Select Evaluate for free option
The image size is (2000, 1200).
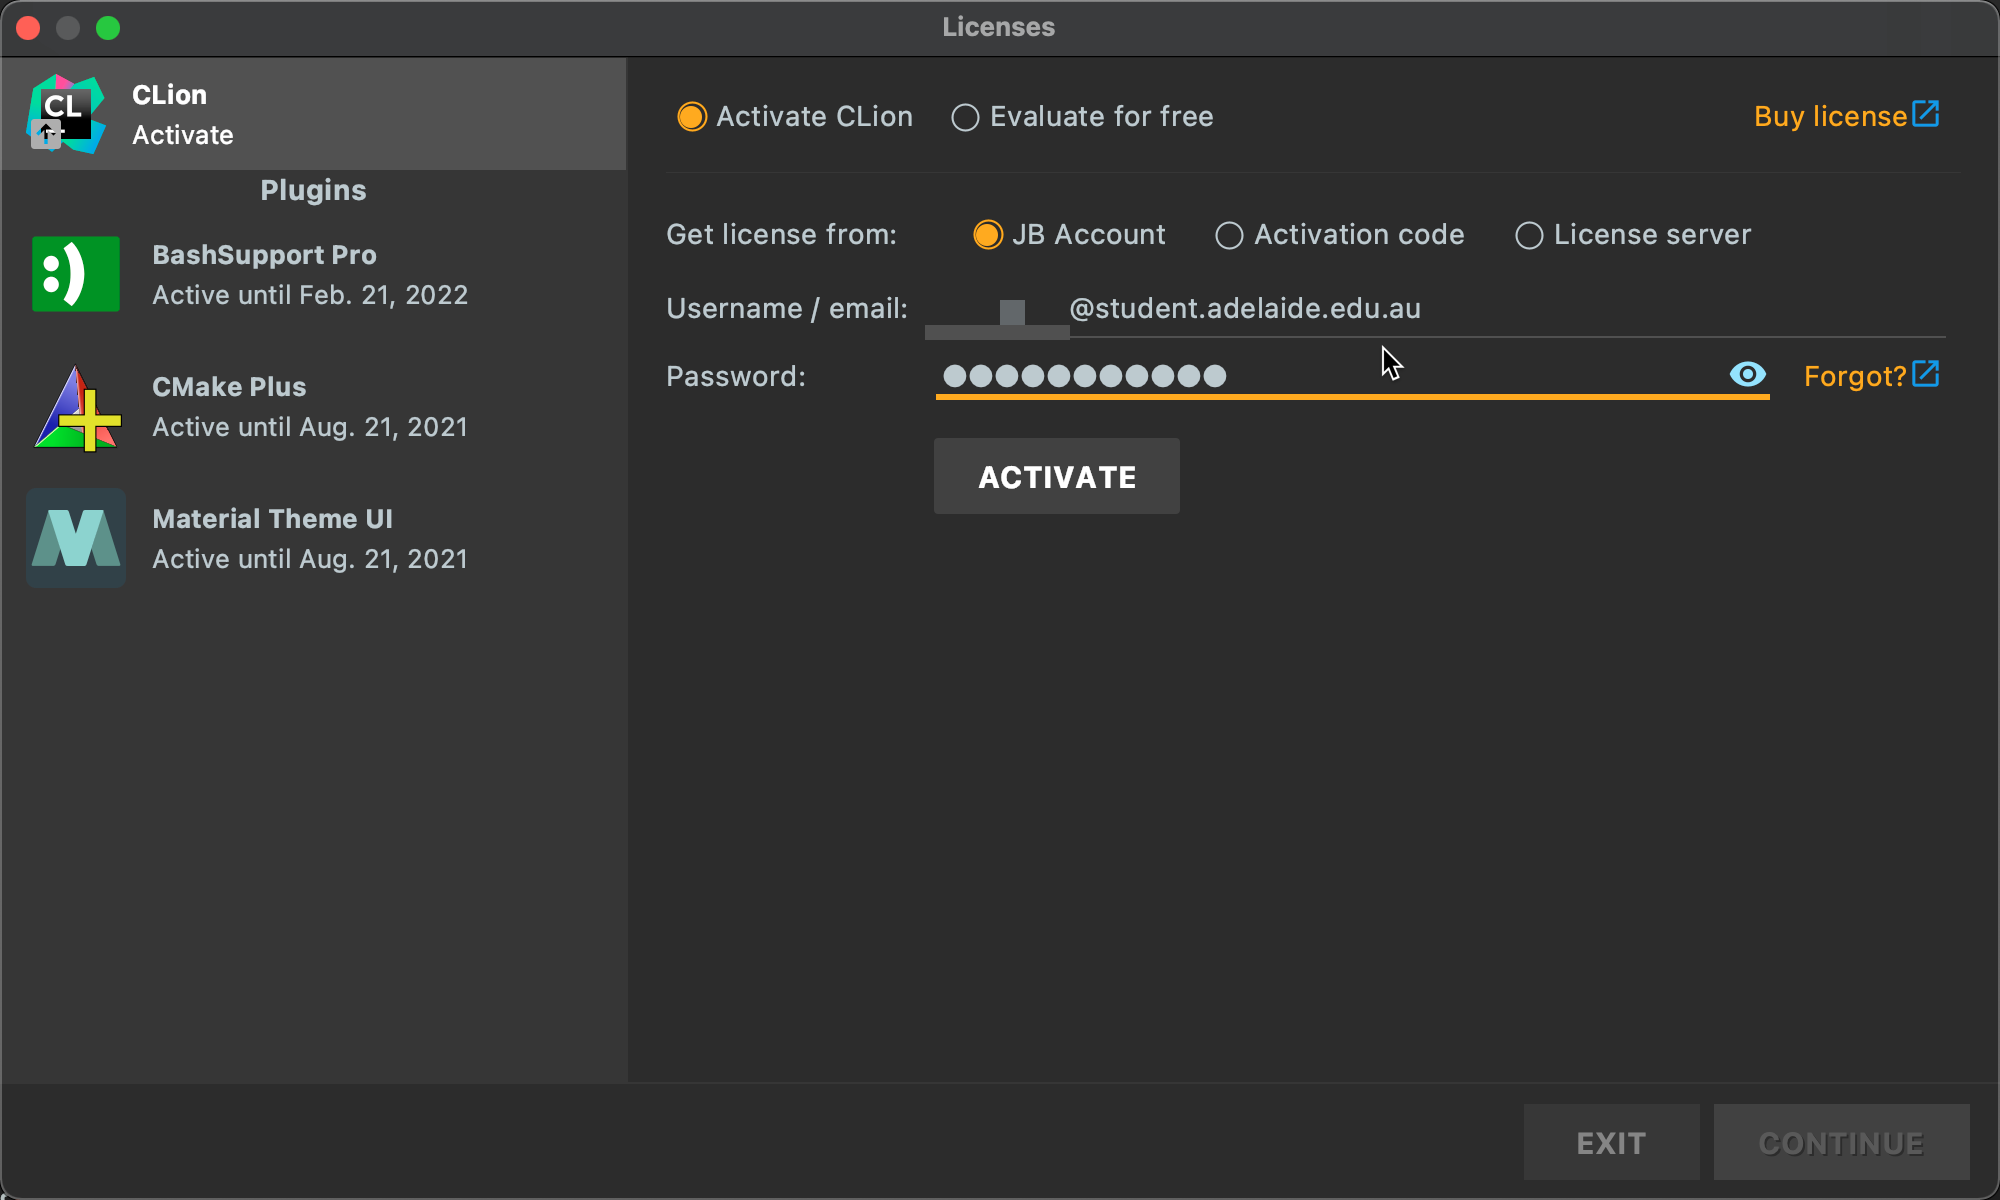point(965,118)
